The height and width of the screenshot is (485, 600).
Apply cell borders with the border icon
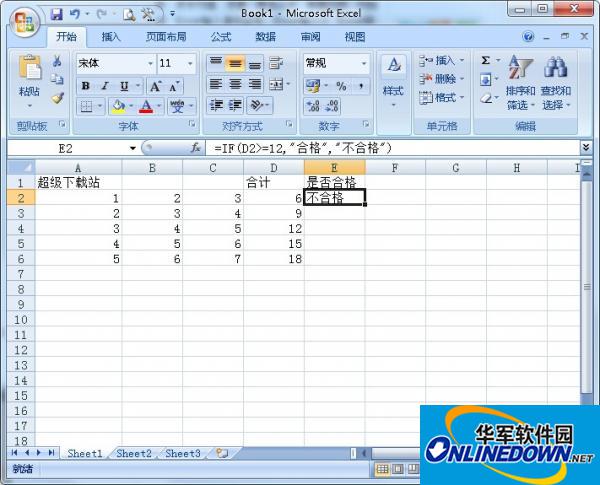point(86,106)
